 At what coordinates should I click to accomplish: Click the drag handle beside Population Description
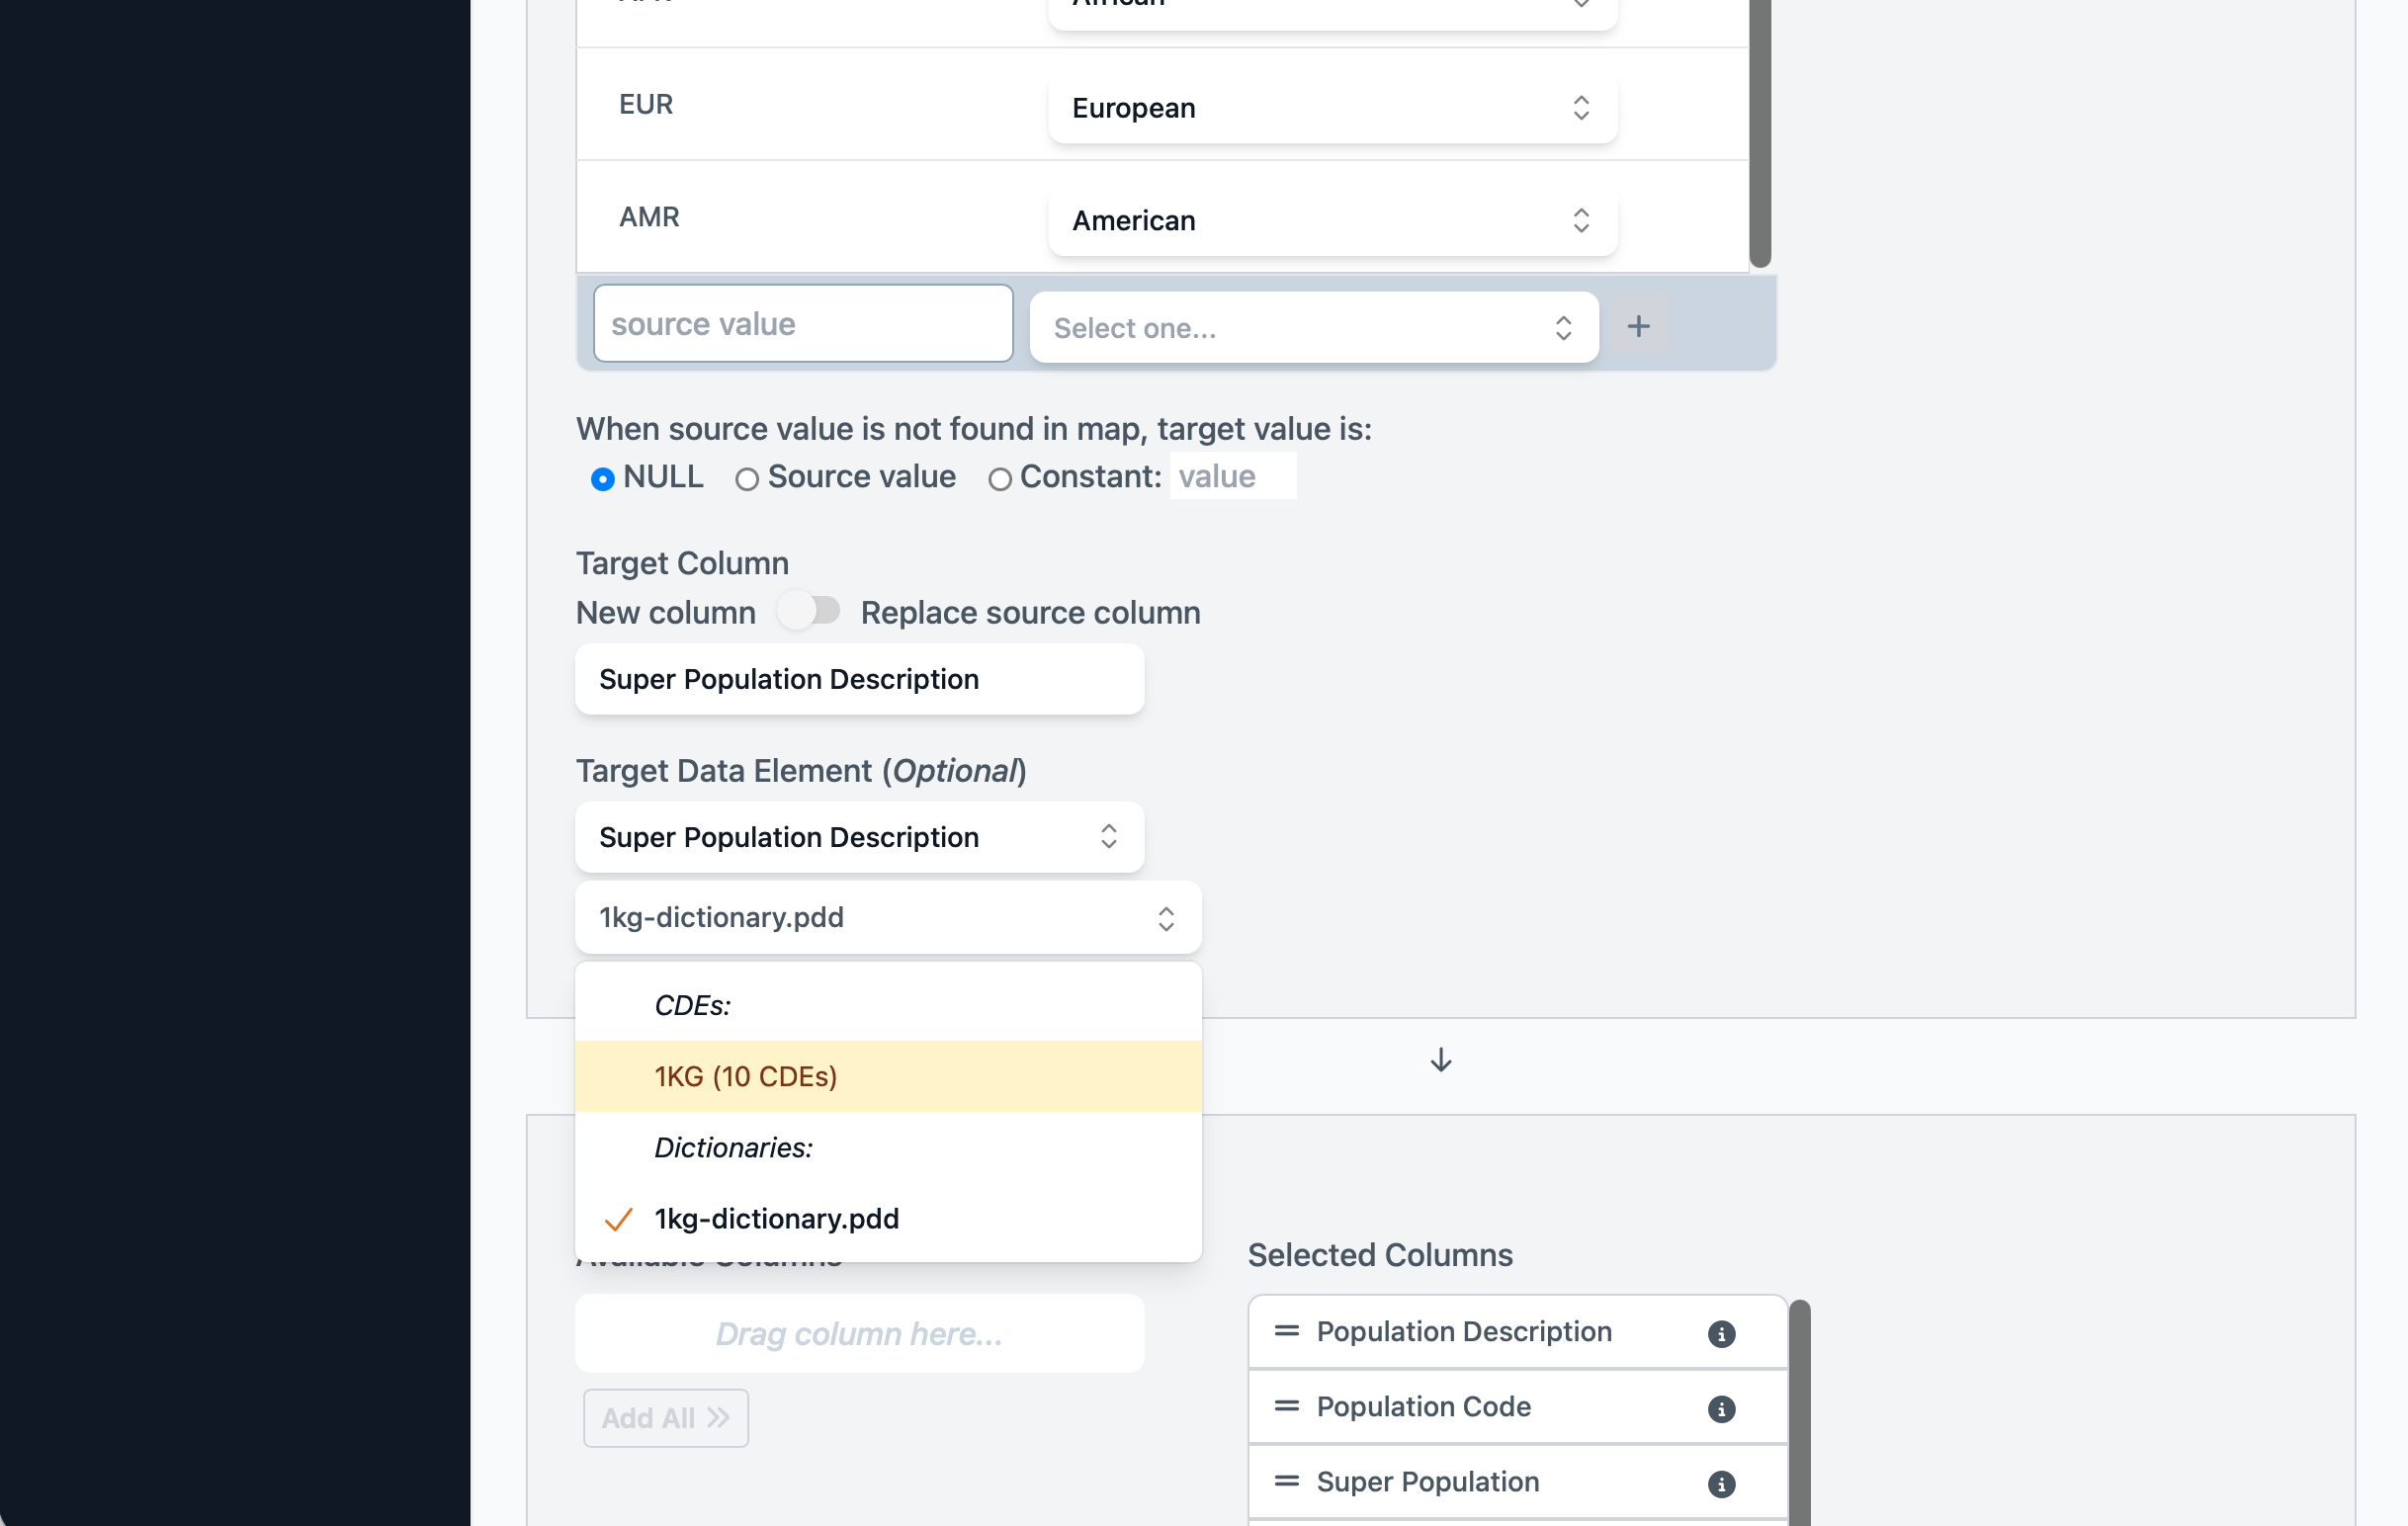1285,1331
